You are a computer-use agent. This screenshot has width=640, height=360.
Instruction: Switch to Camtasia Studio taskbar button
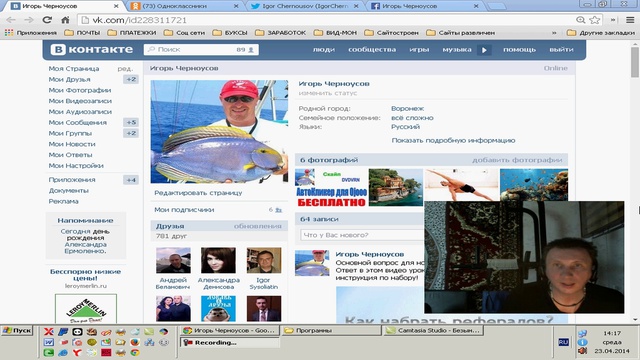click(433, 331)
